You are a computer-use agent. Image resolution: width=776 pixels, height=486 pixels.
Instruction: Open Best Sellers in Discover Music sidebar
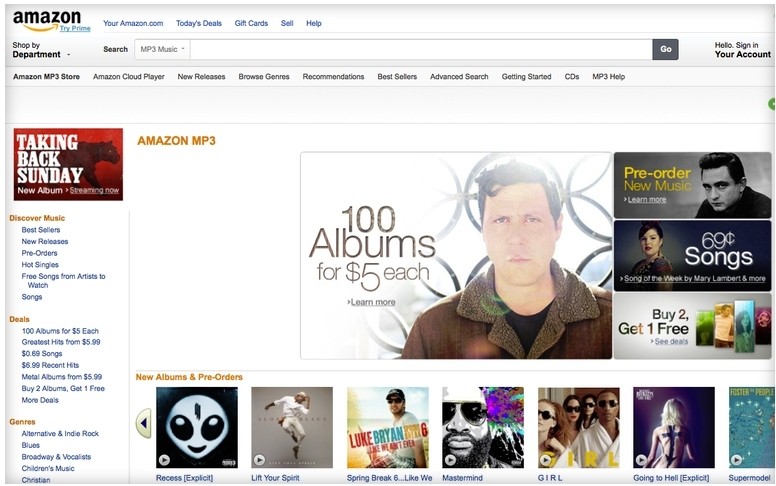coord(41,230)
